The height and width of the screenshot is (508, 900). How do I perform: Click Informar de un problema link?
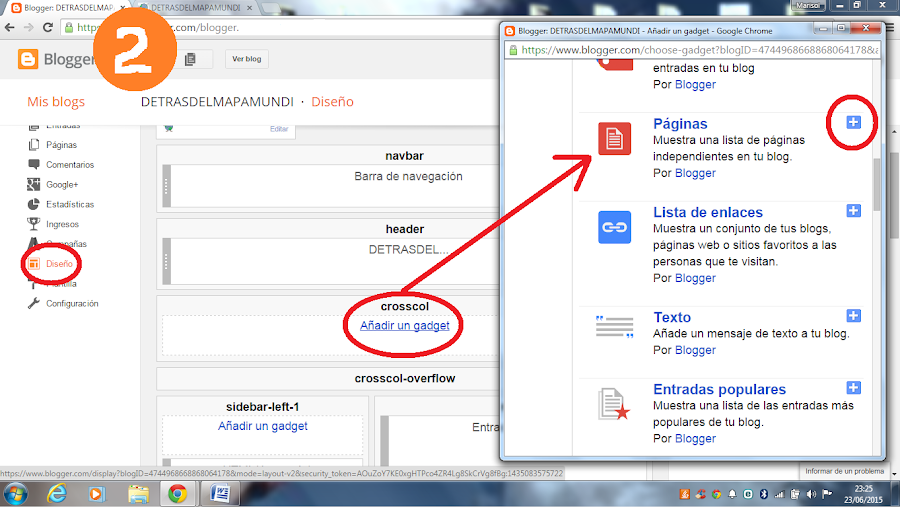click(844, 471)
